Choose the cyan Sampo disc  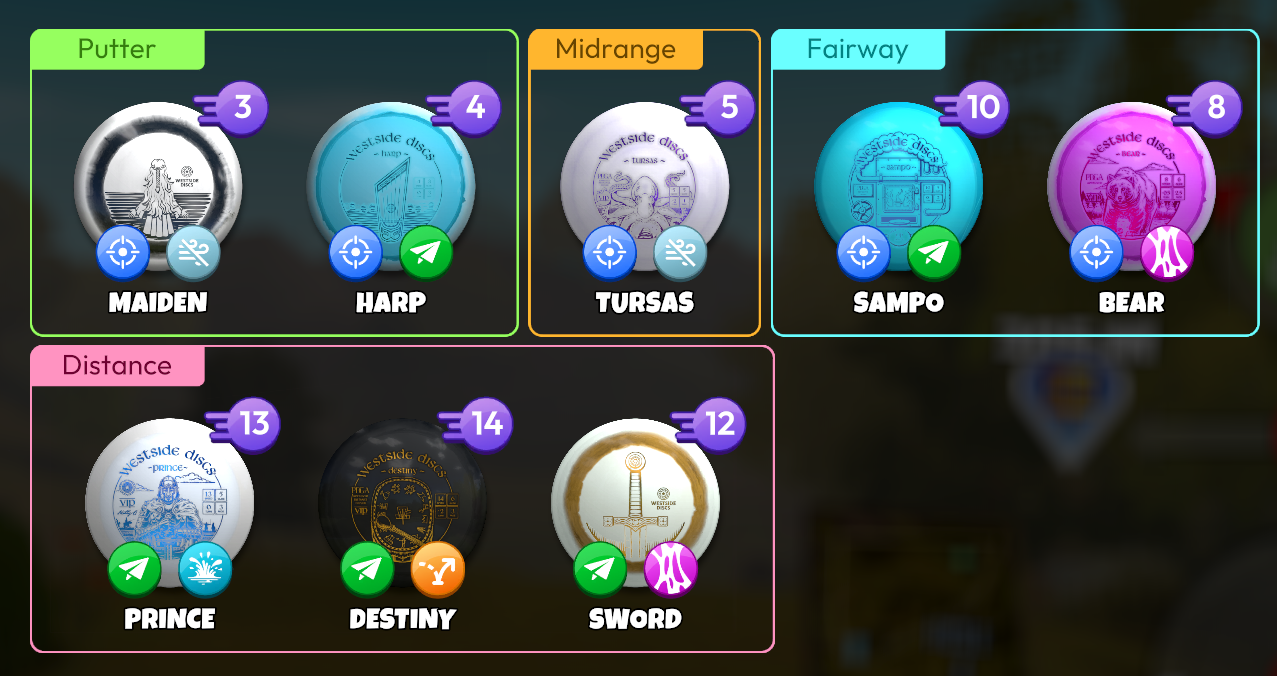[x=898, y=187]
